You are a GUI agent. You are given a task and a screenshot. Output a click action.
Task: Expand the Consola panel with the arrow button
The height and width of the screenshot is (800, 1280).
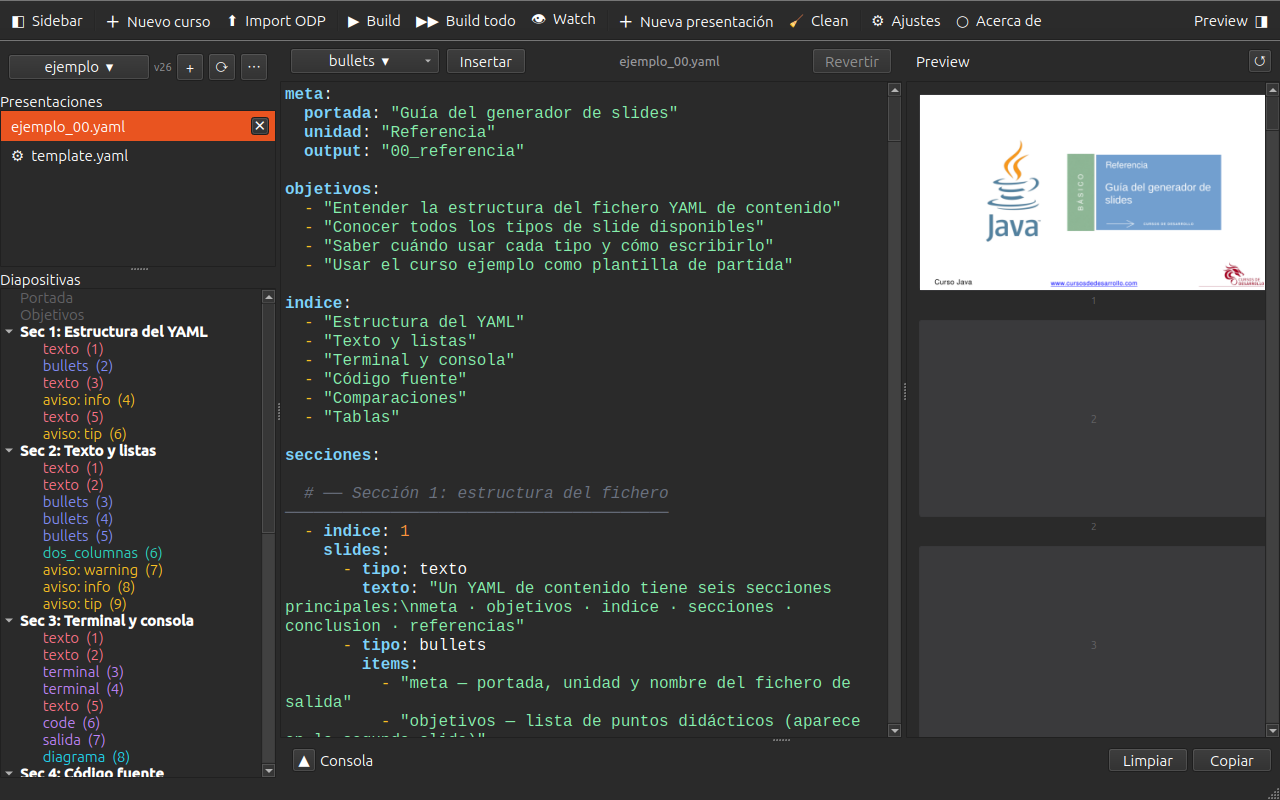tap(304, 761)
